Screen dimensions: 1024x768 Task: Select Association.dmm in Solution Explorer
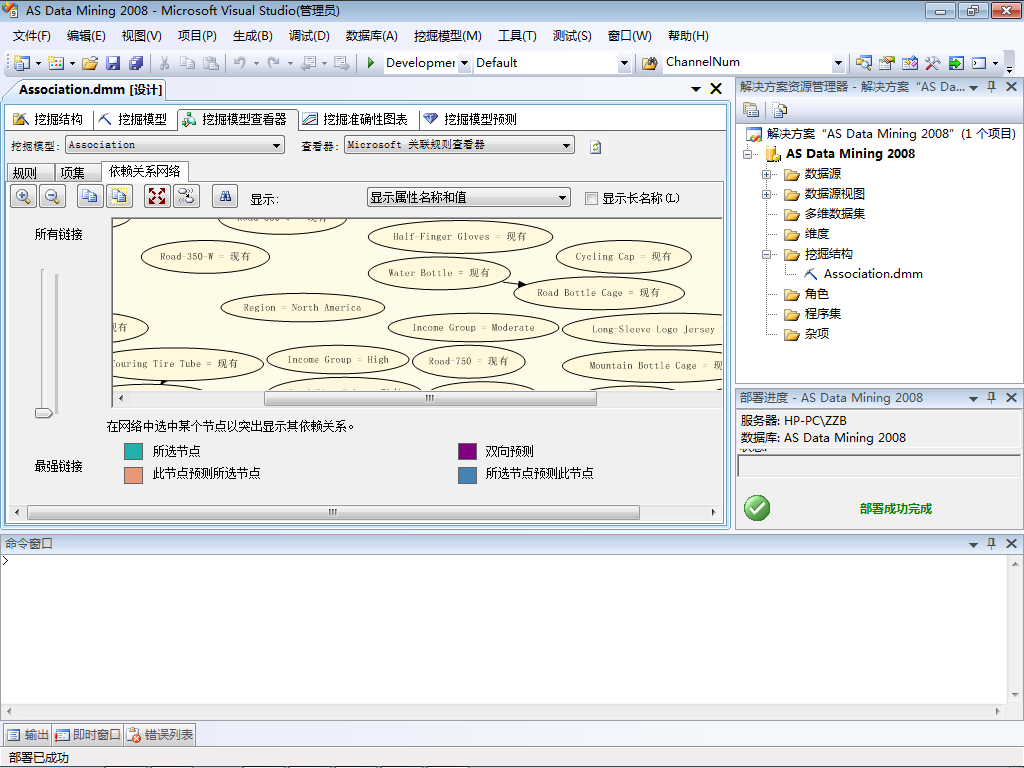pos(872,274)
